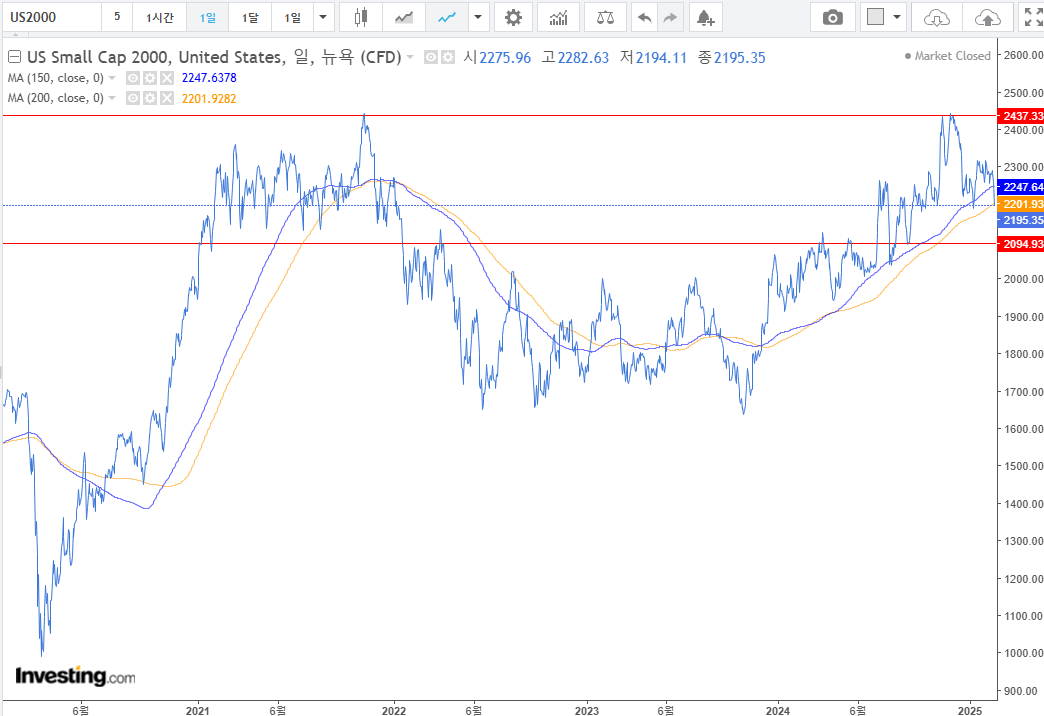Click the layout square swatch button
This screenshot has width=1044, height=716.
876,17
